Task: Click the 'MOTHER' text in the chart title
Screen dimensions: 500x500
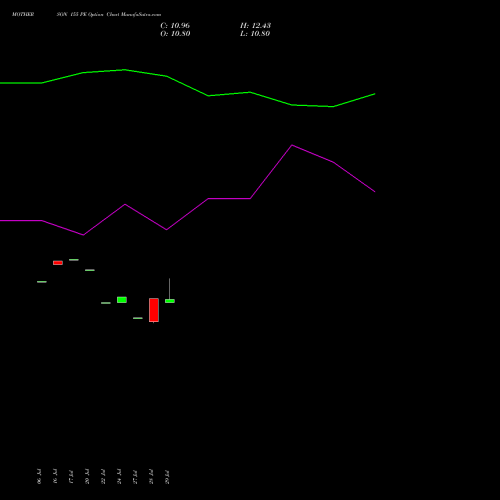Action: (x=23, y=14)
